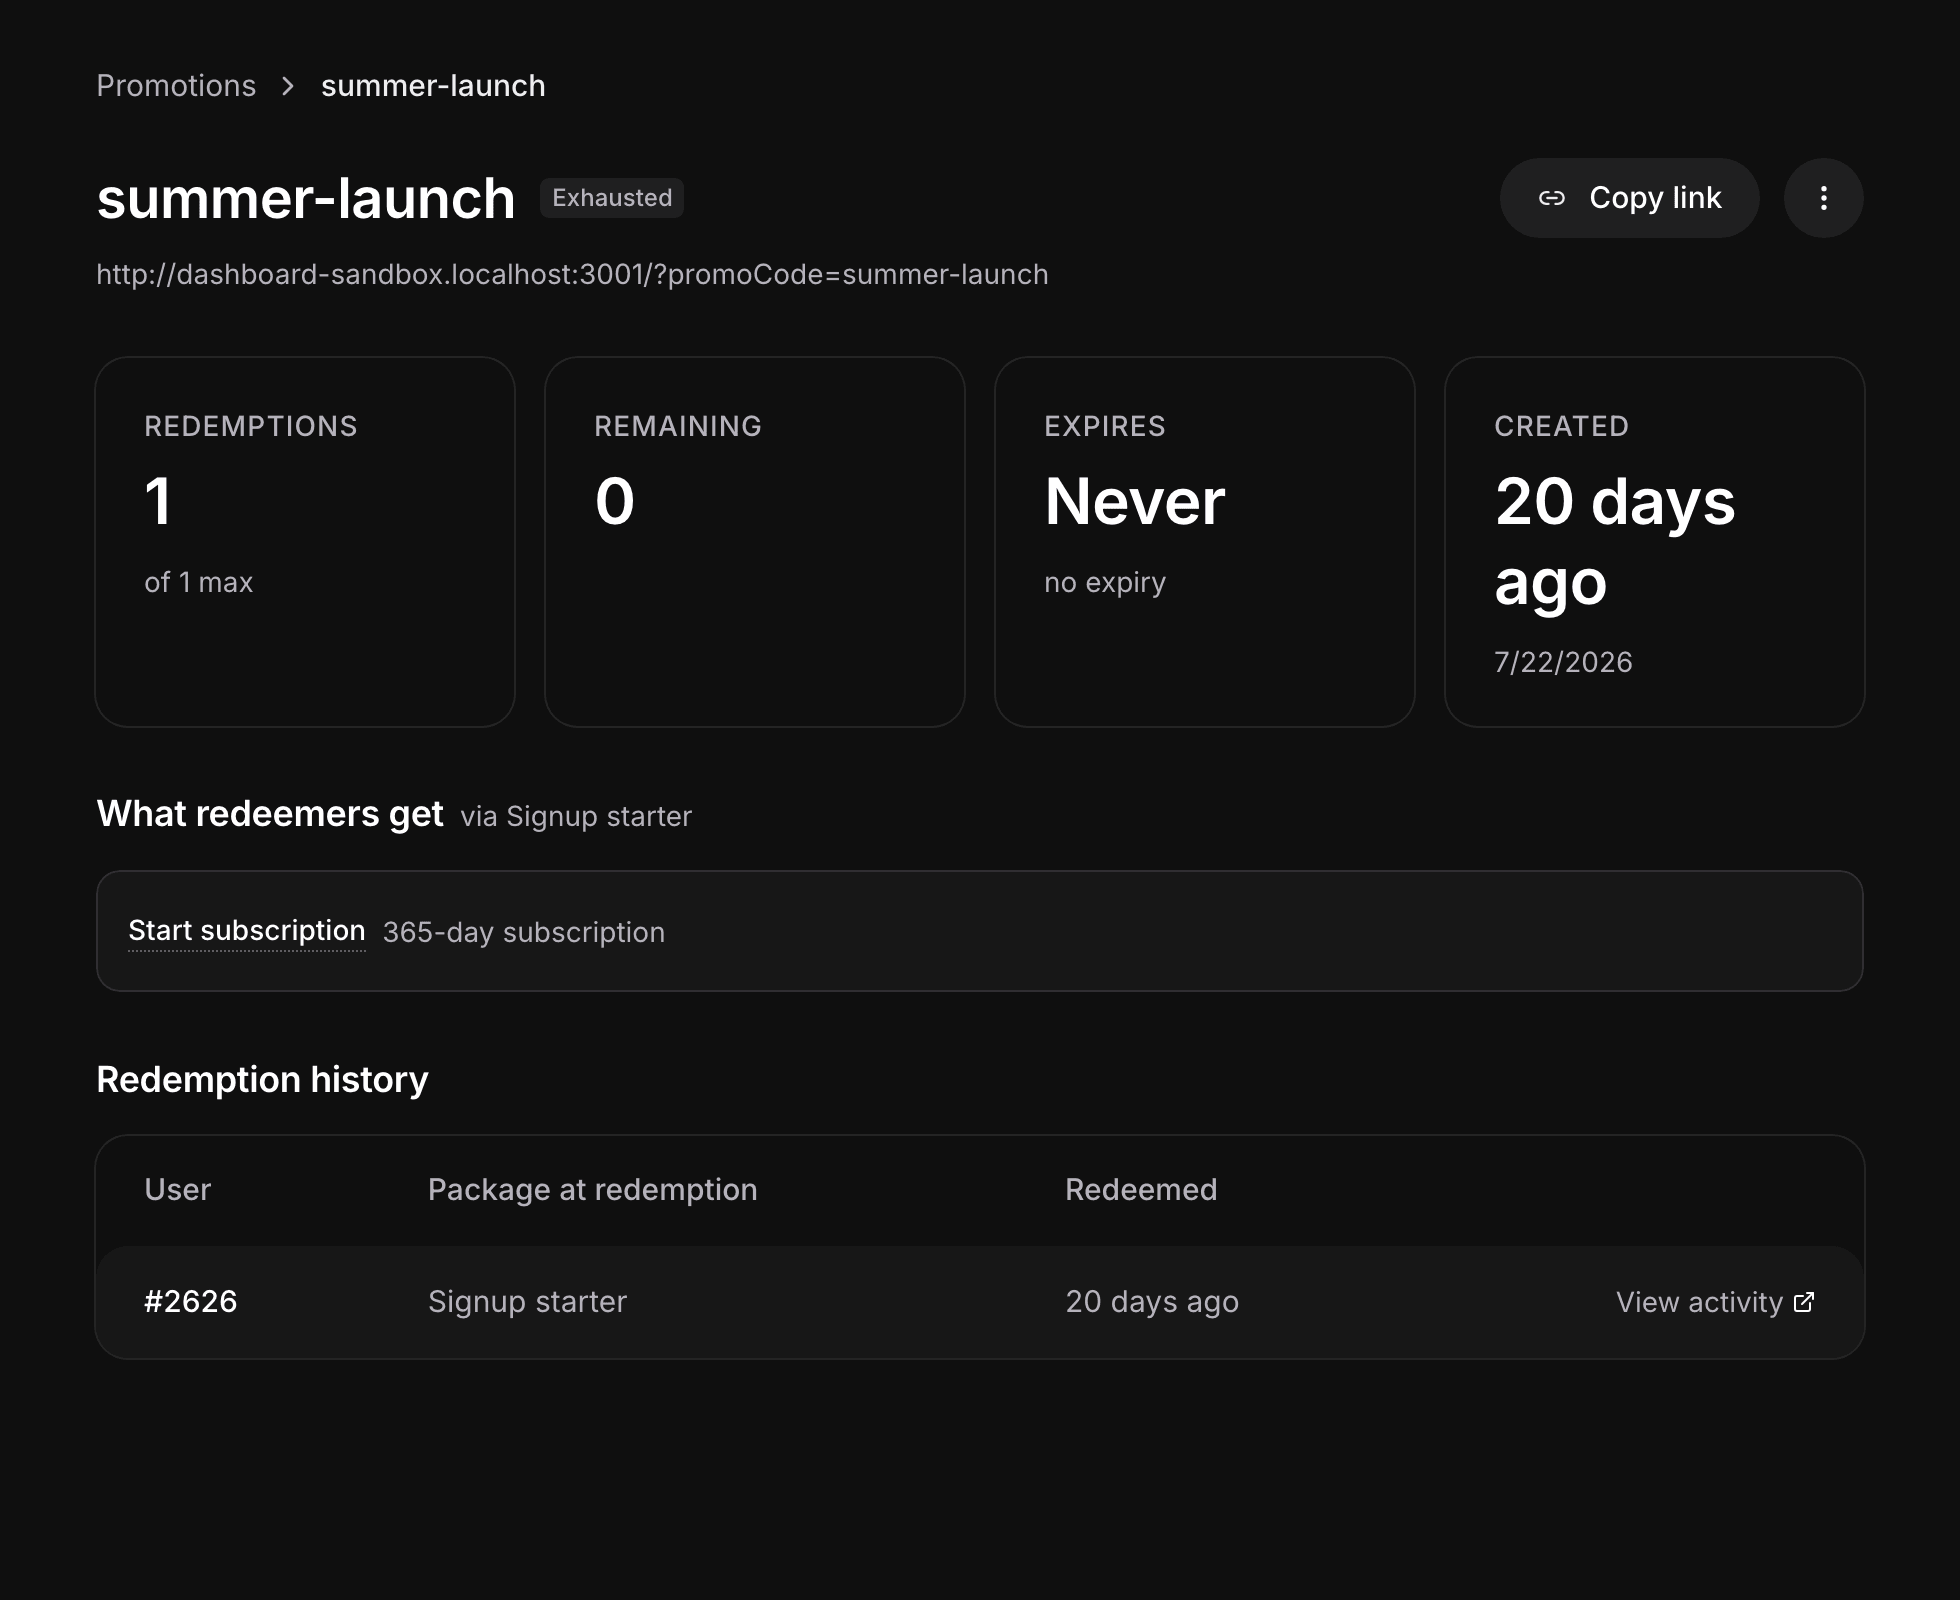Image resolution: width=1960 pixels, height=1600 pixels.
Task: Go back to Promotions breadcrumb
Action: (176, 86)
